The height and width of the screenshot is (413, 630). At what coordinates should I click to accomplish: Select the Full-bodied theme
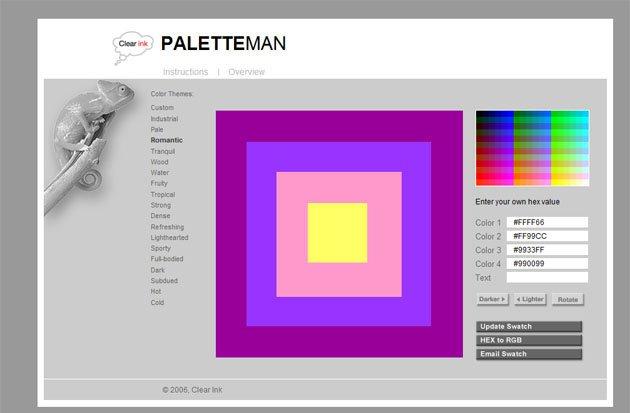click(x=167, y=259)
